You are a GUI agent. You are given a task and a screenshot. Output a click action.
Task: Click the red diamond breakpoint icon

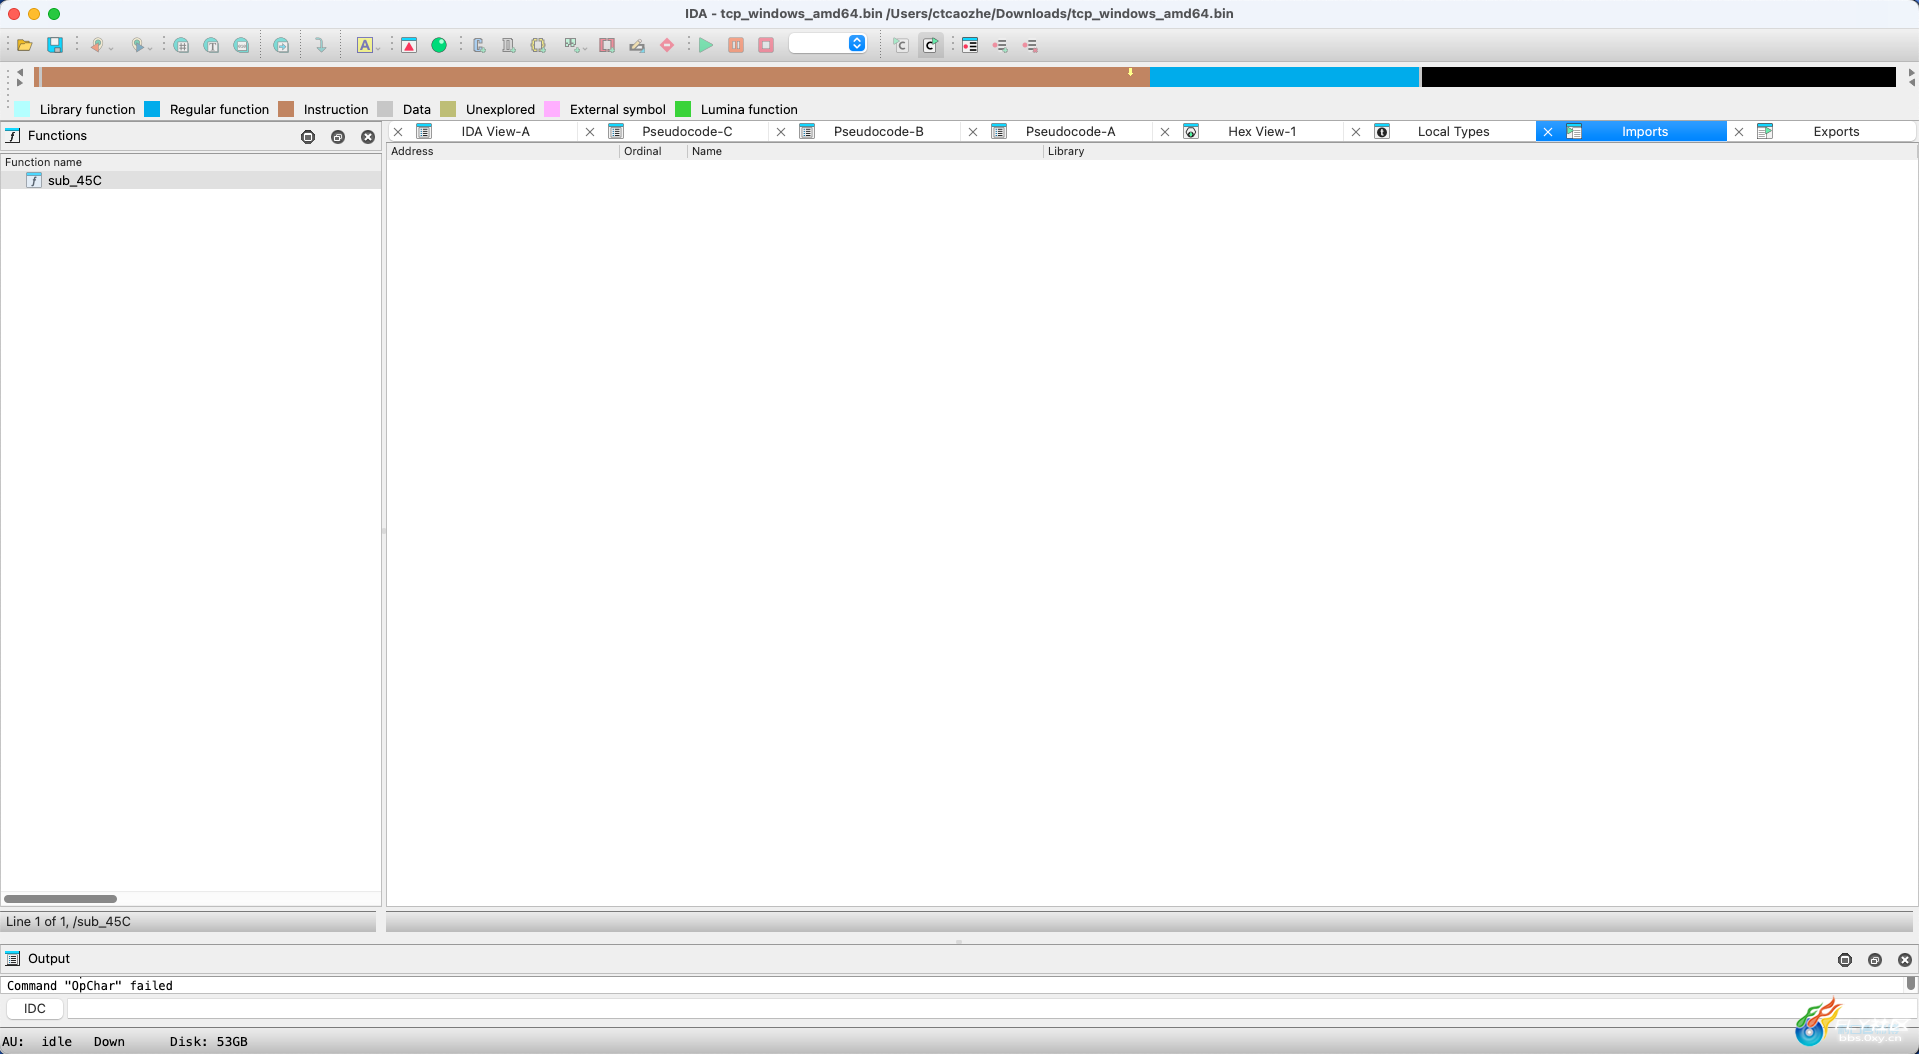click(x=667, y=45)
